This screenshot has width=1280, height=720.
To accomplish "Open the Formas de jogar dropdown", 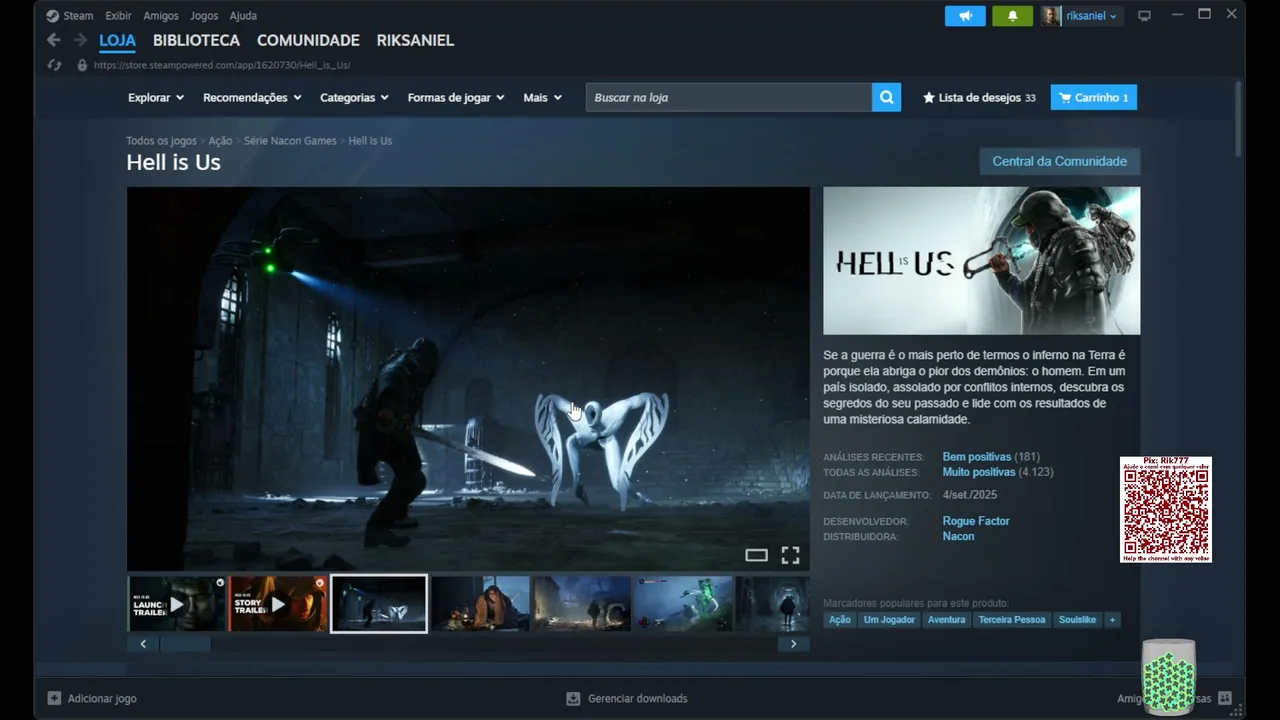I will (456, 98).
